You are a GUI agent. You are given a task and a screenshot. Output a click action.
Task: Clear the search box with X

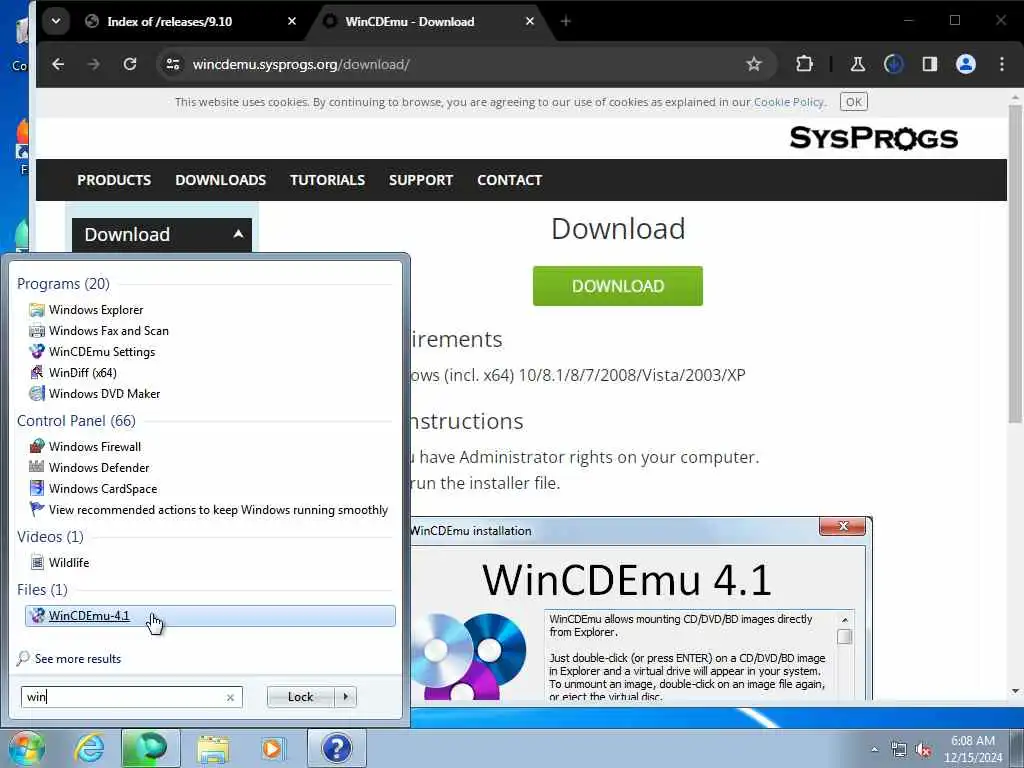(231, 697)
